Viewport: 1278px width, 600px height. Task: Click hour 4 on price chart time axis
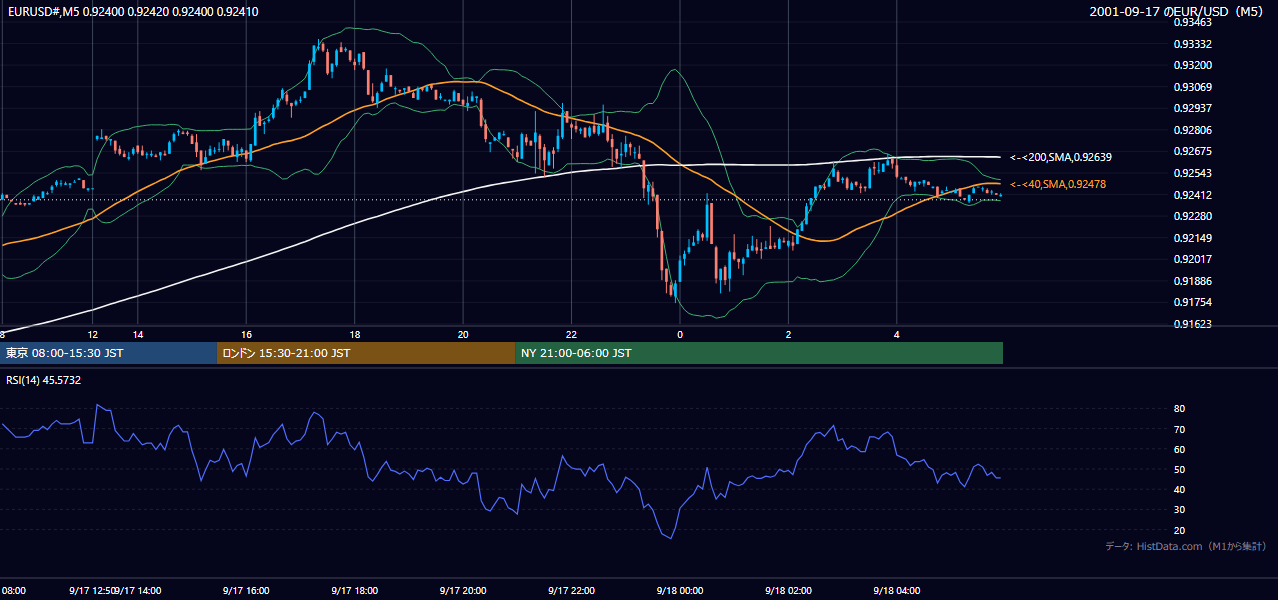[897, 334]
